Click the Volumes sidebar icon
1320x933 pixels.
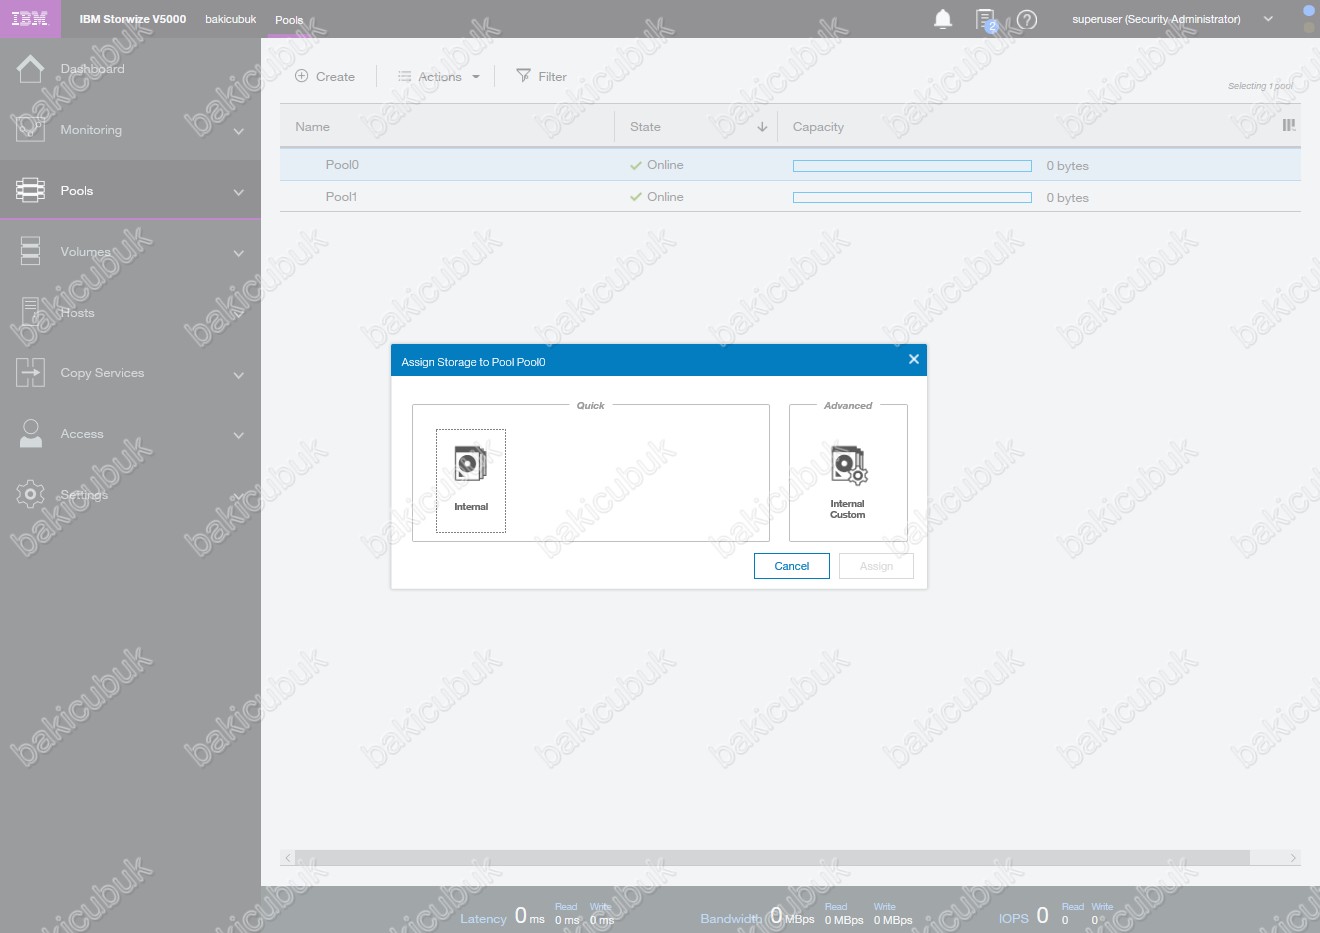click(30, 251)
